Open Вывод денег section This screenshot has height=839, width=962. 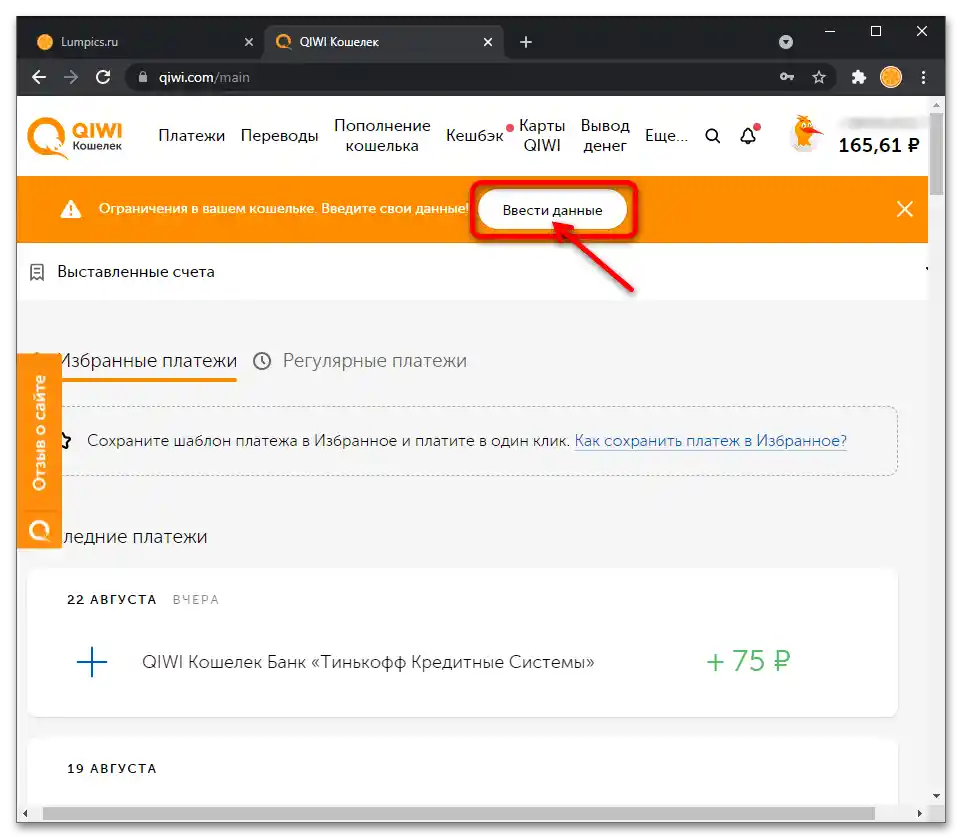pos(605,136)
